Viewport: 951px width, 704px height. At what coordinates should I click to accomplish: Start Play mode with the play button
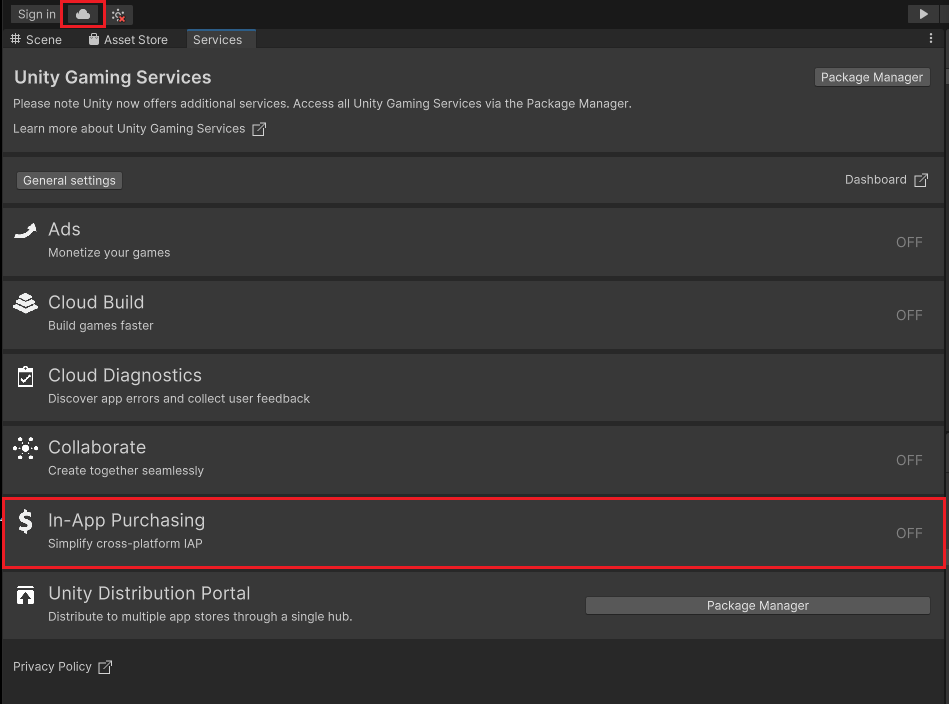pyautogui.click(x=923, y=14)
